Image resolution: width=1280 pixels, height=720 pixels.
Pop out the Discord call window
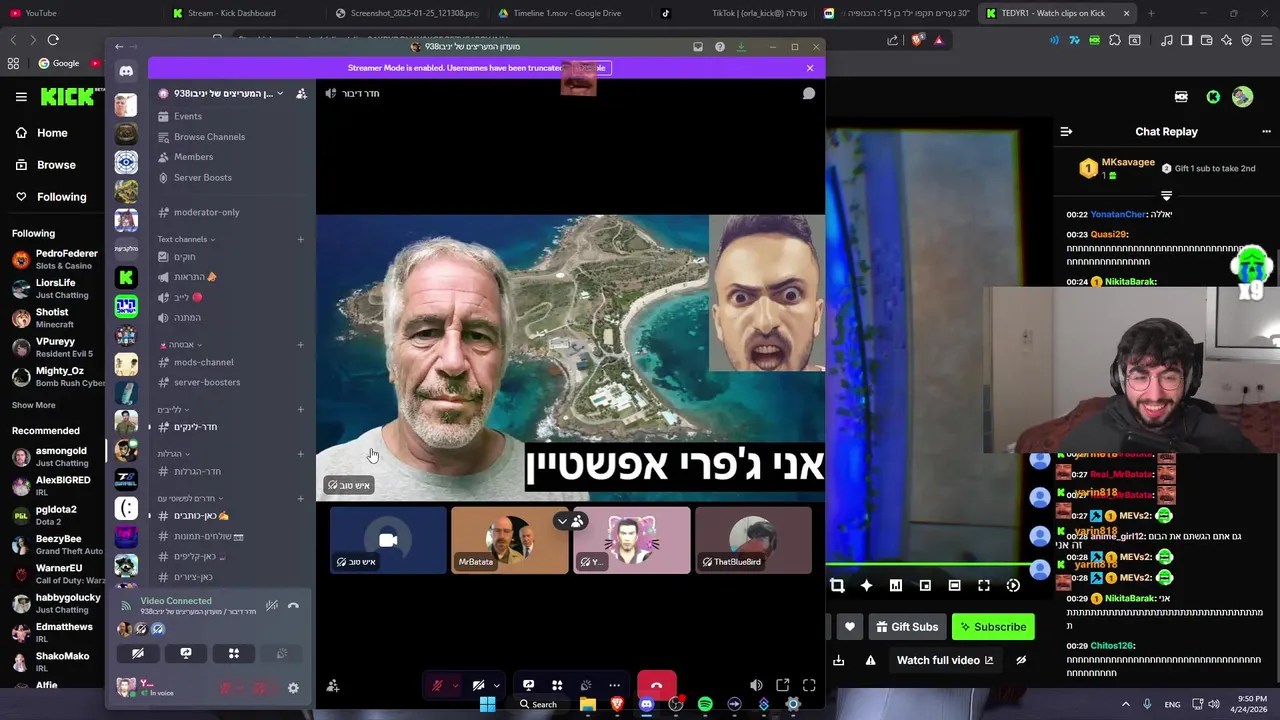tap(783, 685)
